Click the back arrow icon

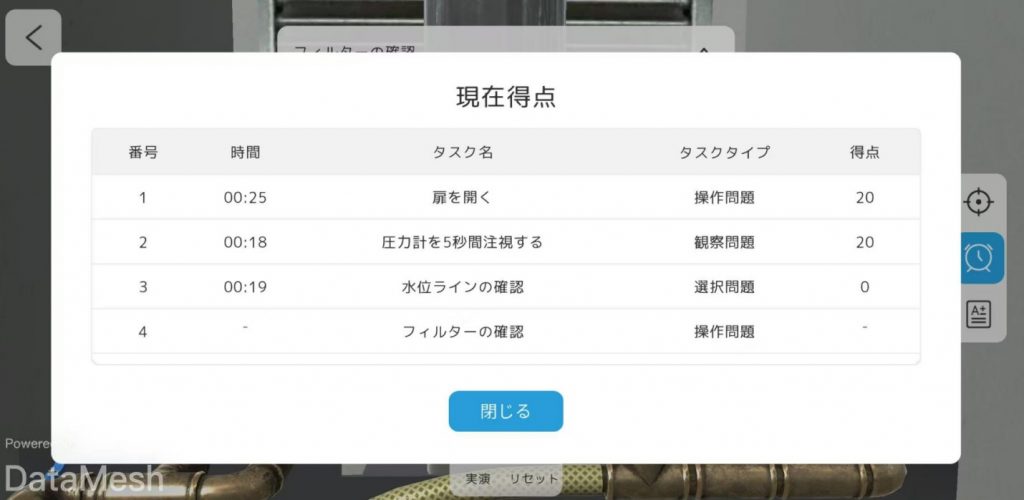tap(33, 38)
